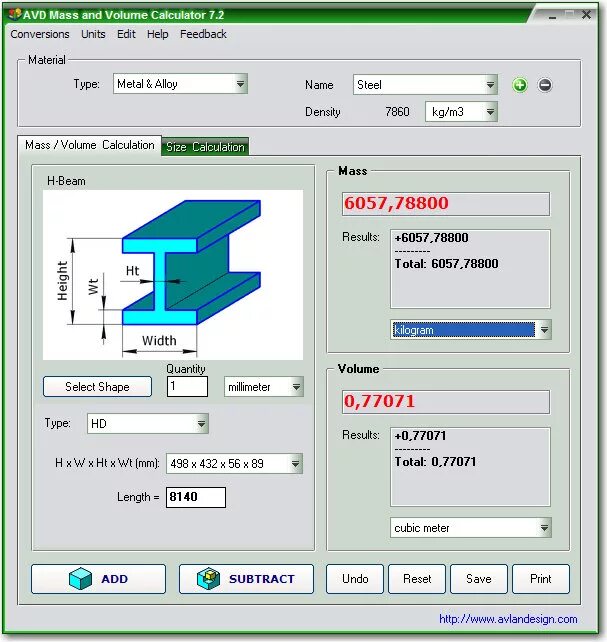Viewport: 607px width, 642px height.
Task: Click the Mass value field 6057,78800
Action: click(x=446, y=203)
